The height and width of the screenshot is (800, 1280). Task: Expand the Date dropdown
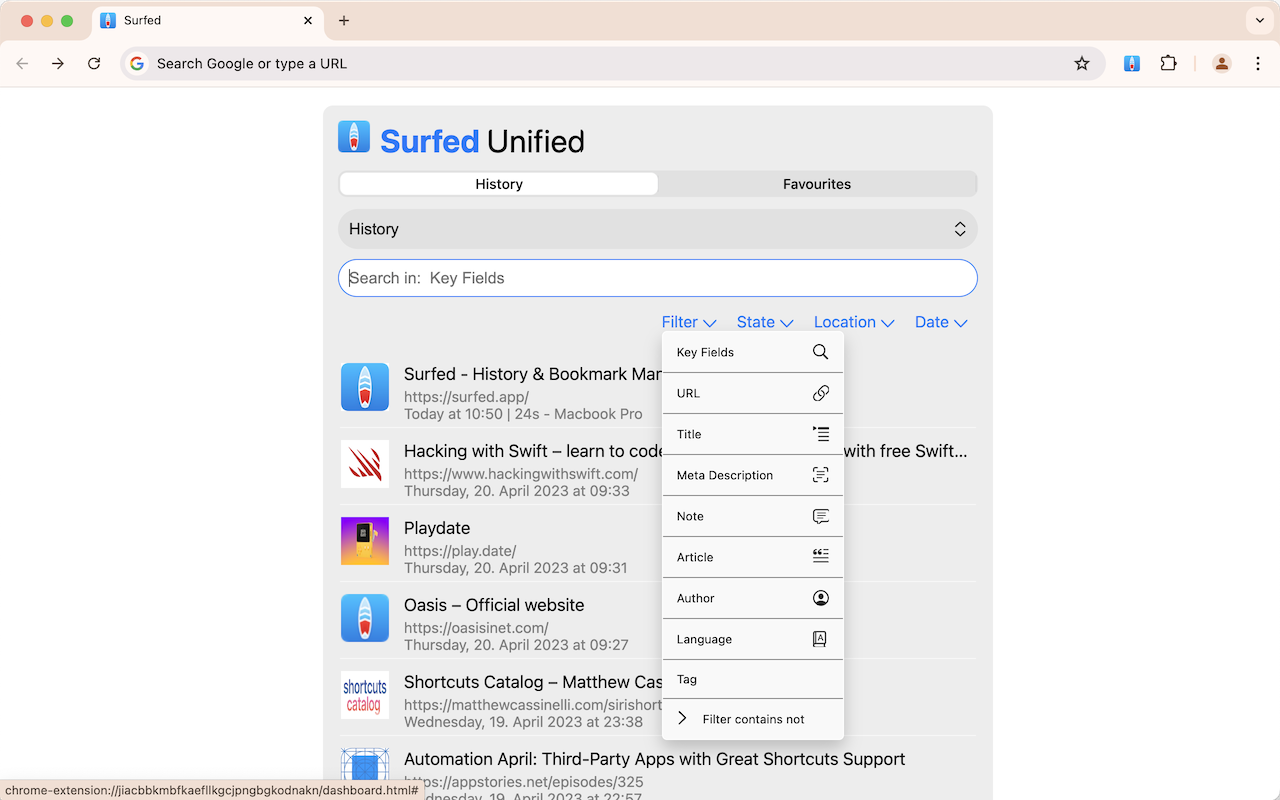point(941,322)
